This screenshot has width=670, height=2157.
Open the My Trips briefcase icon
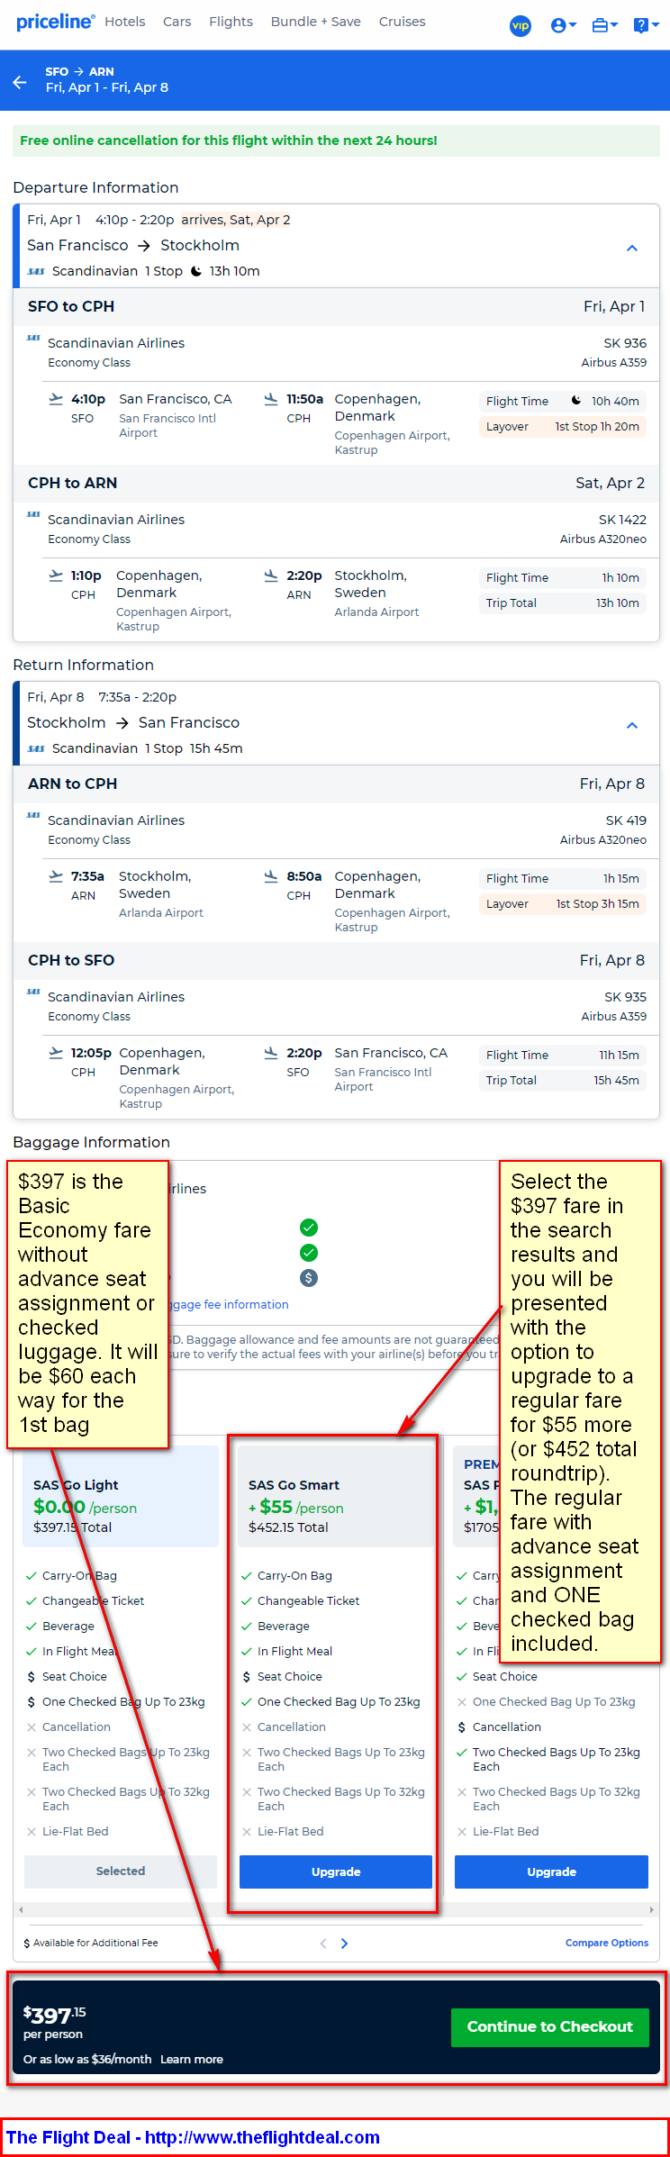605,26
